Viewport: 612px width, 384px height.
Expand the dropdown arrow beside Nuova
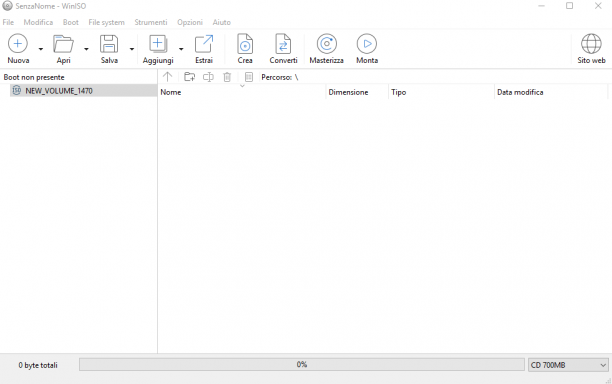pyautogui.click(x=41, y=49)
